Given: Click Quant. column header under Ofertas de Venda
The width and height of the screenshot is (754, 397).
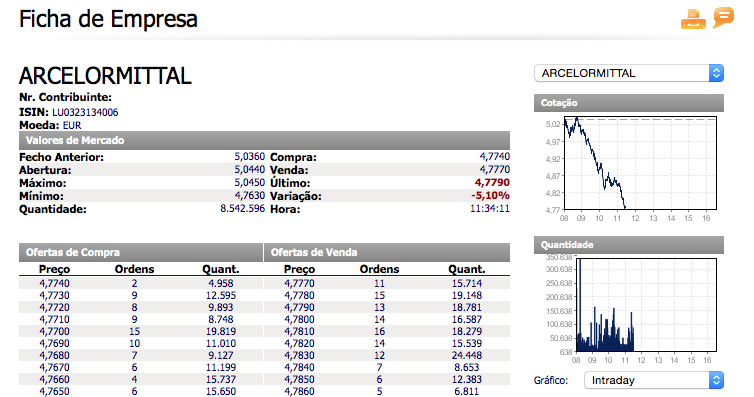Looking at the screenshot, I should tap(466, 269).
